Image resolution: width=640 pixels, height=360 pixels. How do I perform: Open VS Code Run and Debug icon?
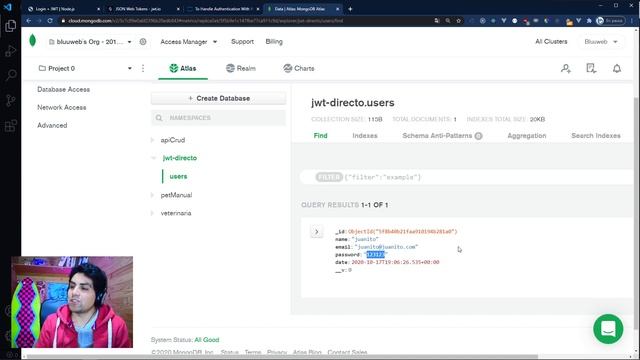[11, 51]
